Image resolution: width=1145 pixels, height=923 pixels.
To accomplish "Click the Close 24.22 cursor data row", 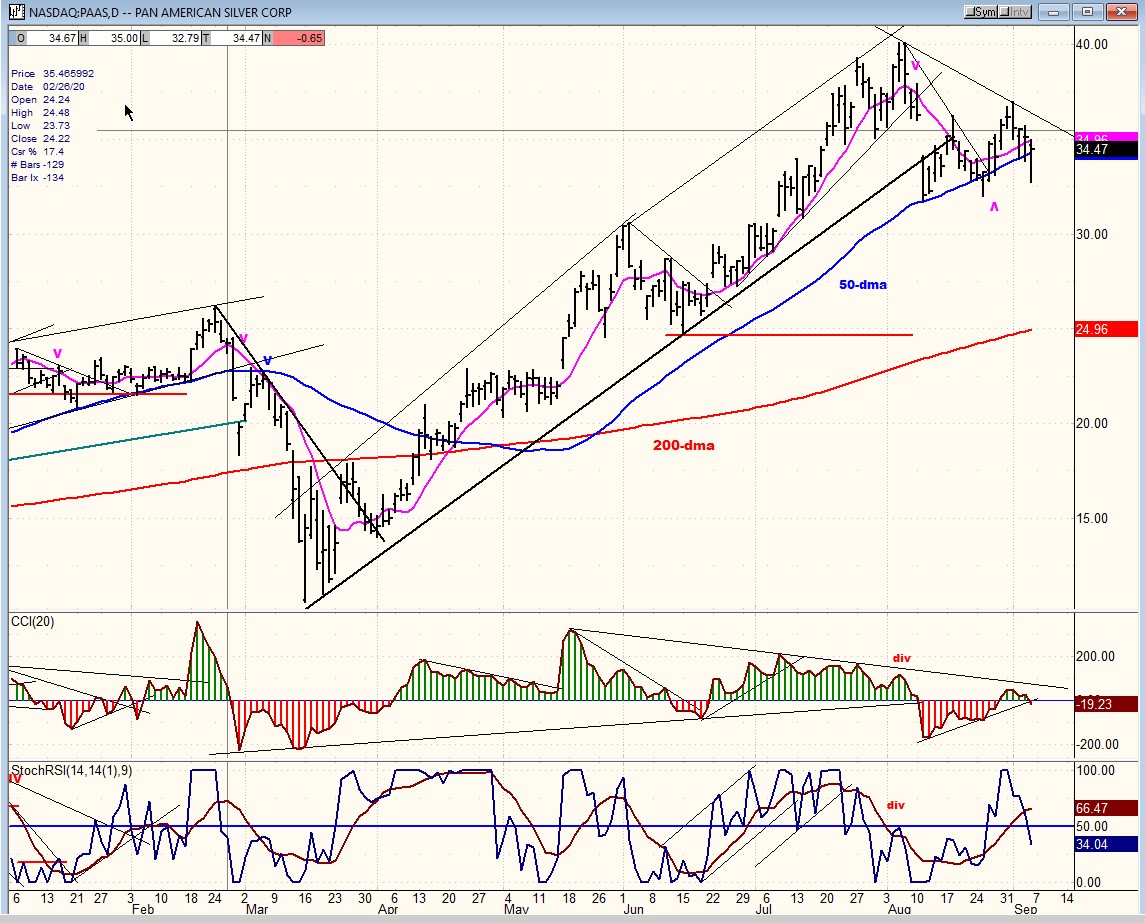I will click(41, 139).
